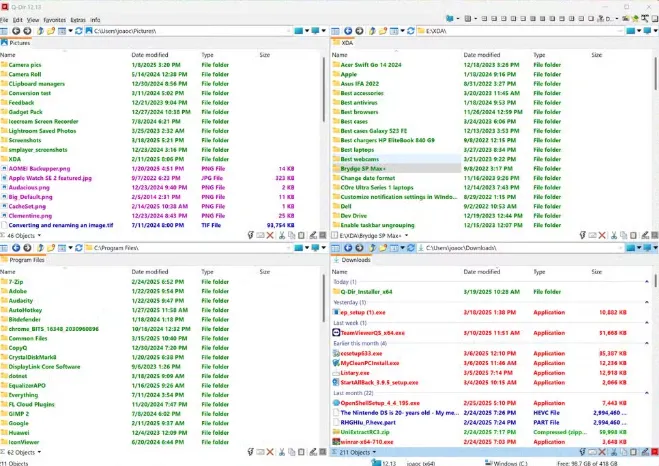The height and width of the screenshot is (466, 659).
Task: Create new folder in the XDA pane
Action: click(x=383, y=31)
